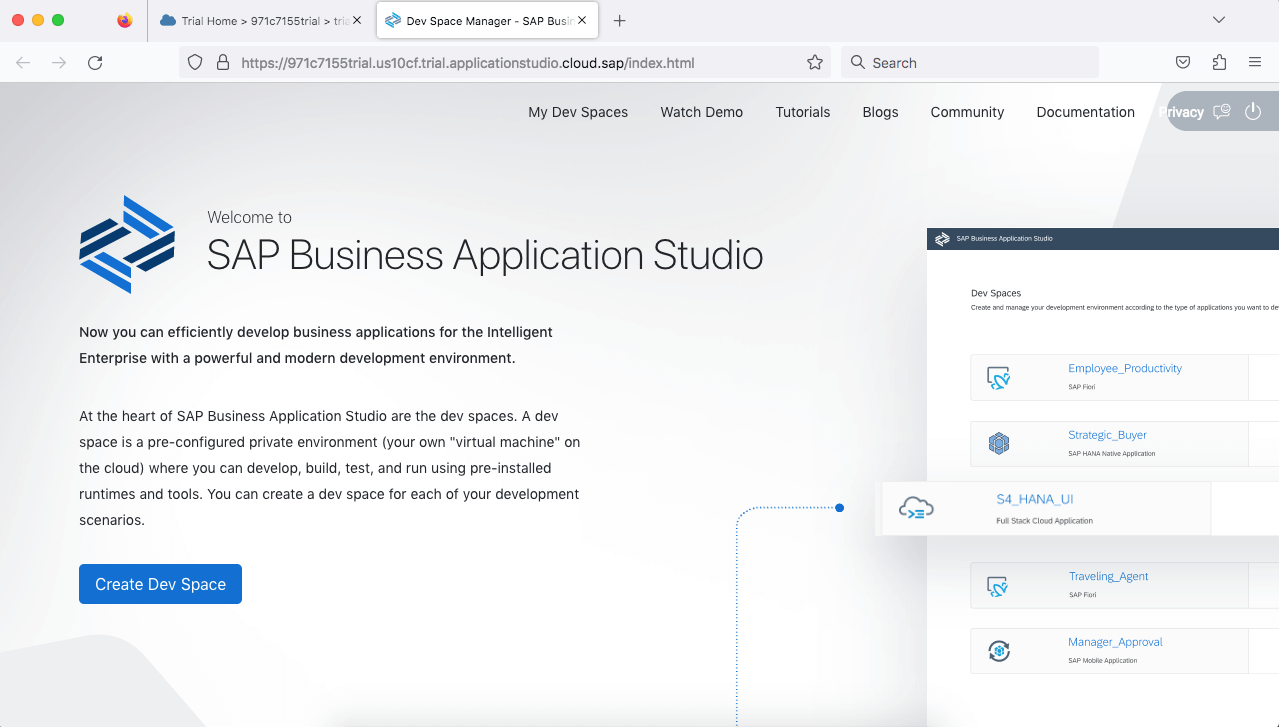Click the SAP Mobile Application label
Screen dimensions: 1279x727
1102,660
